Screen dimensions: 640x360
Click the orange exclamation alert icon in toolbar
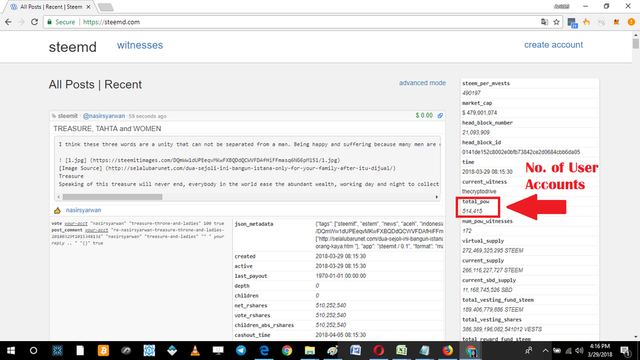[x=631, y=22]
